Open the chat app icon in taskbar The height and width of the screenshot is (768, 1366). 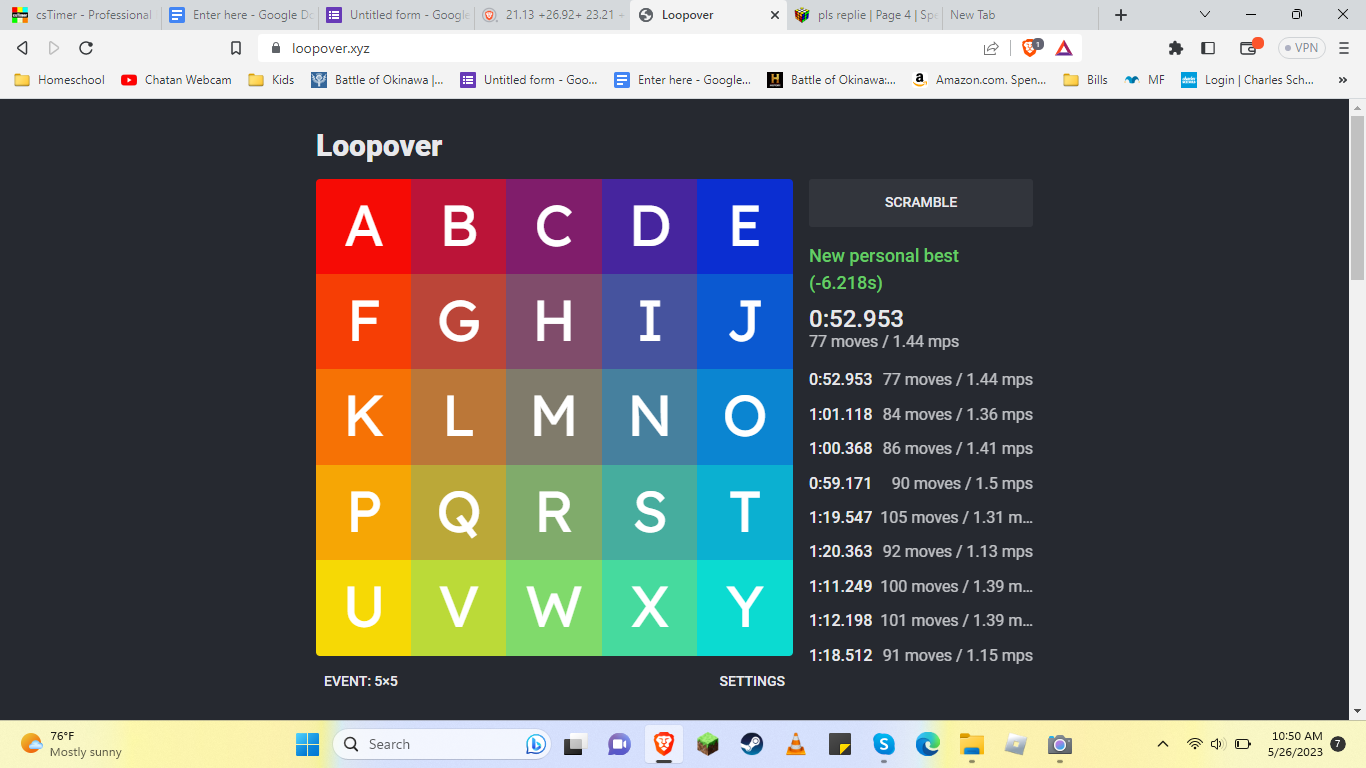[x=619, y=744]
